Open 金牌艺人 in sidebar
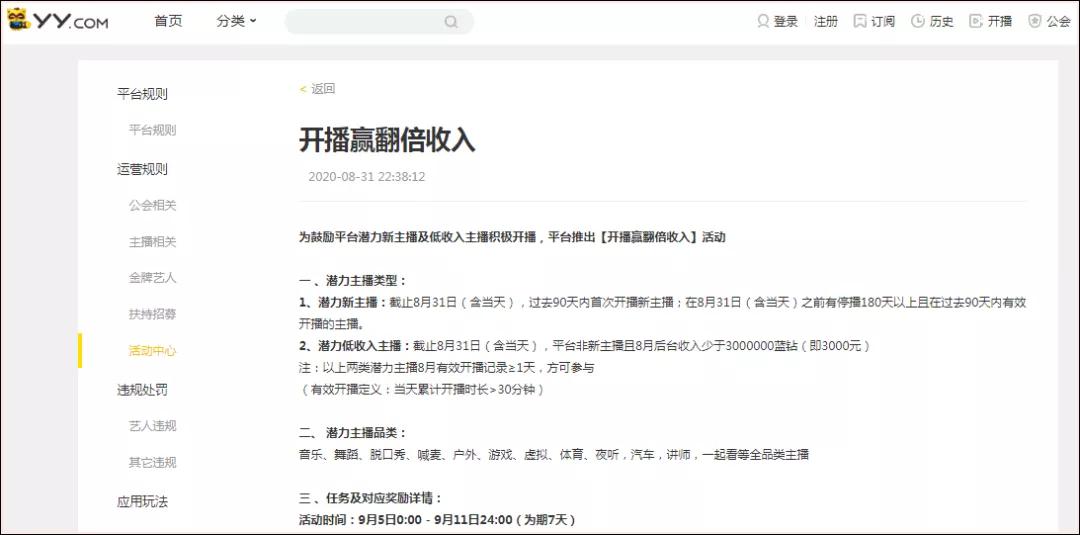 (x=152, y=278)
